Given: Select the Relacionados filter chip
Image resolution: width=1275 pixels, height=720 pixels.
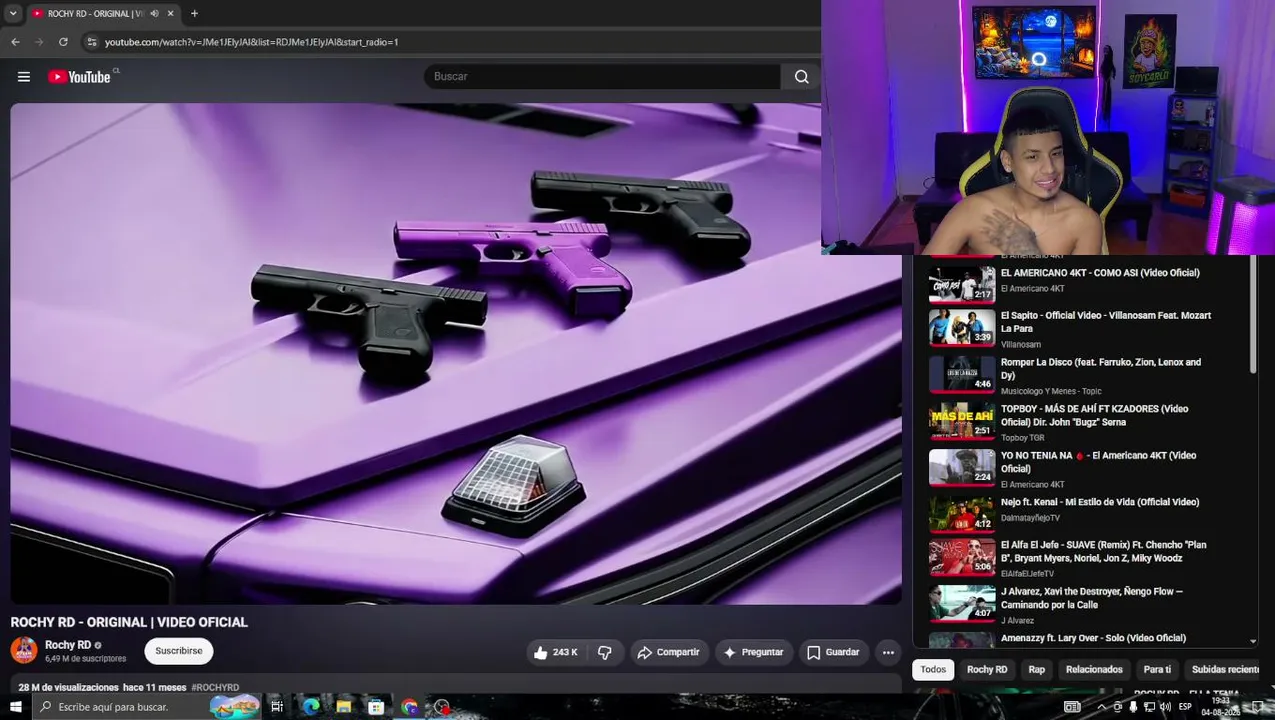Looking at the screenshot, I should 1094,670.
